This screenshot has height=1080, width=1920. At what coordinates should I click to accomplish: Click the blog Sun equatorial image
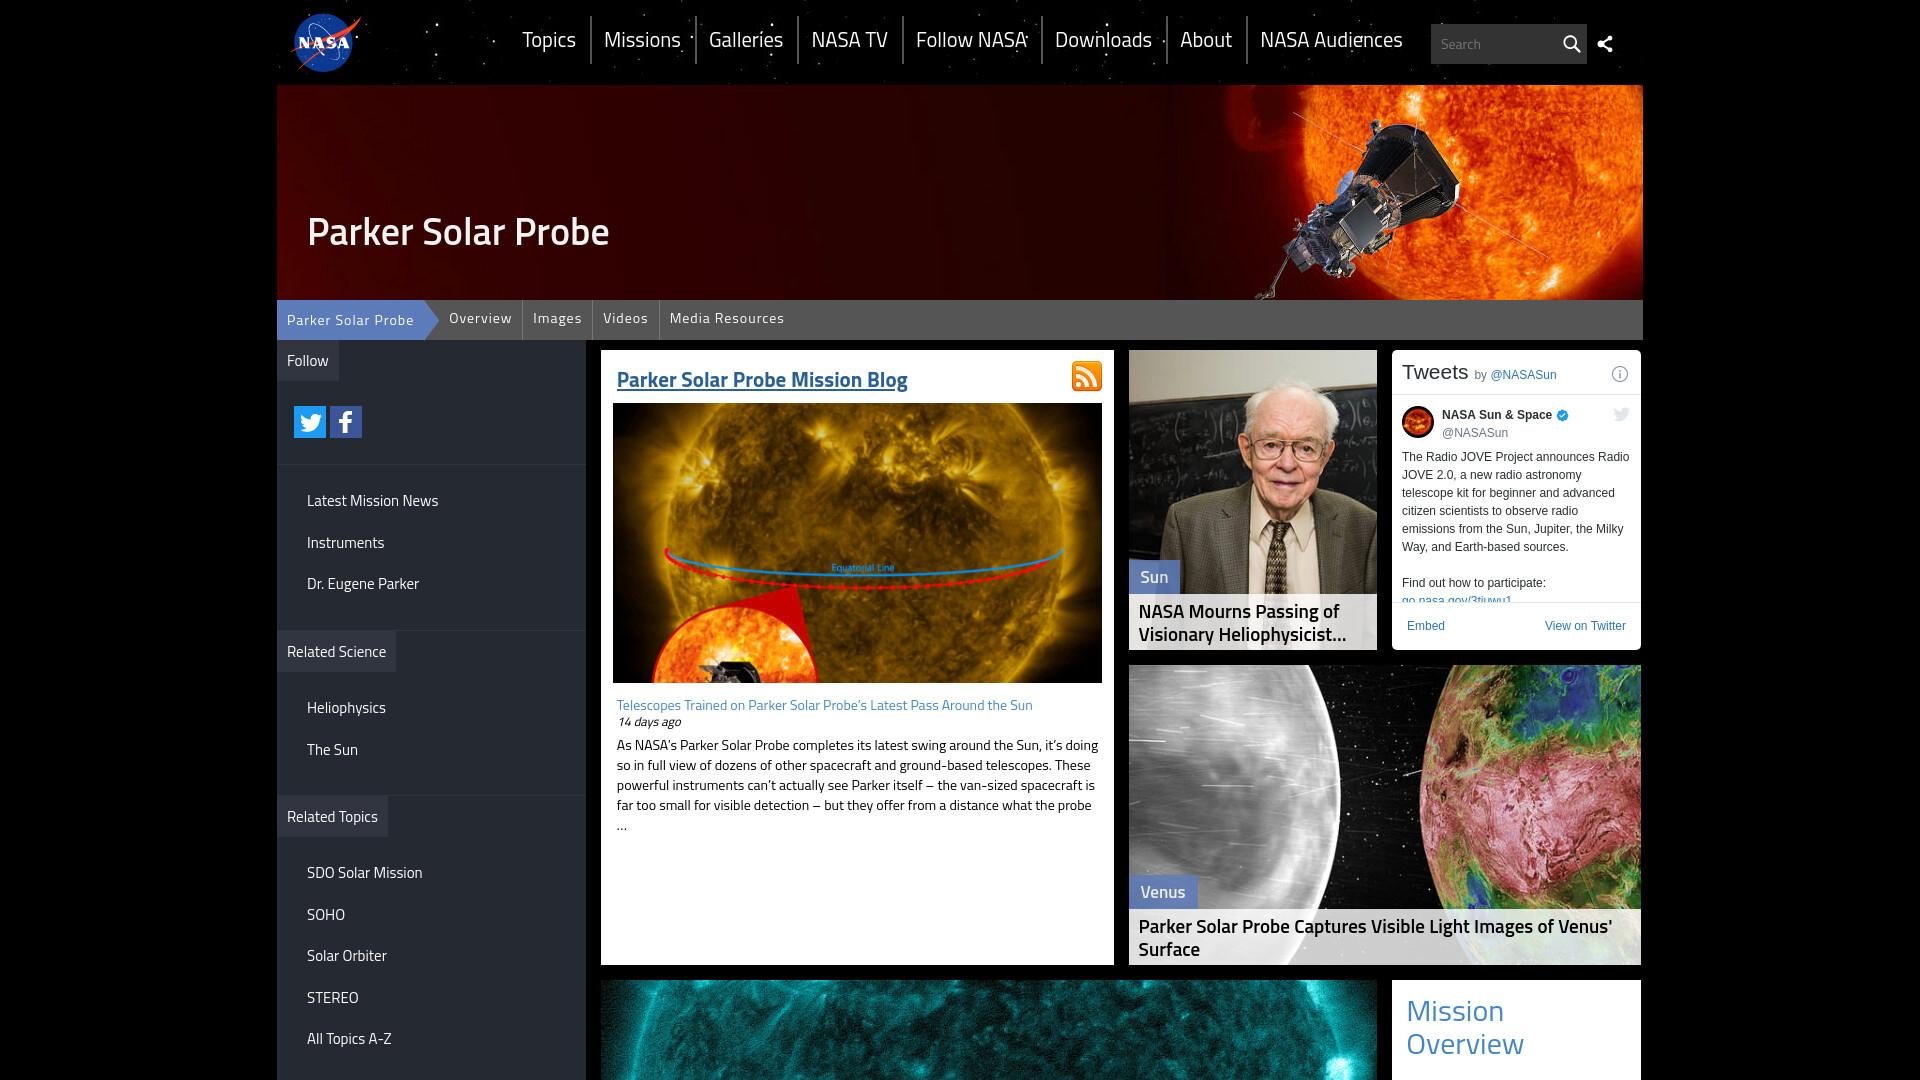[857, 543]
